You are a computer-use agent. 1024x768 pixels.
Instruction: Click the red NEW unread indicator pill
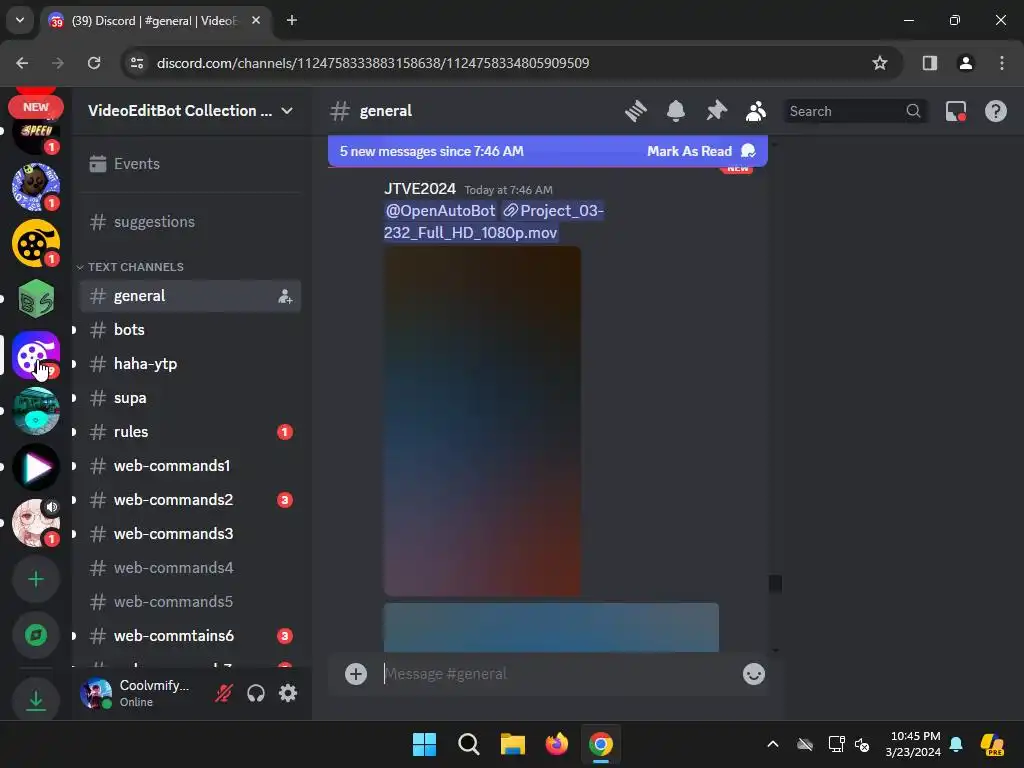[36, 107]
